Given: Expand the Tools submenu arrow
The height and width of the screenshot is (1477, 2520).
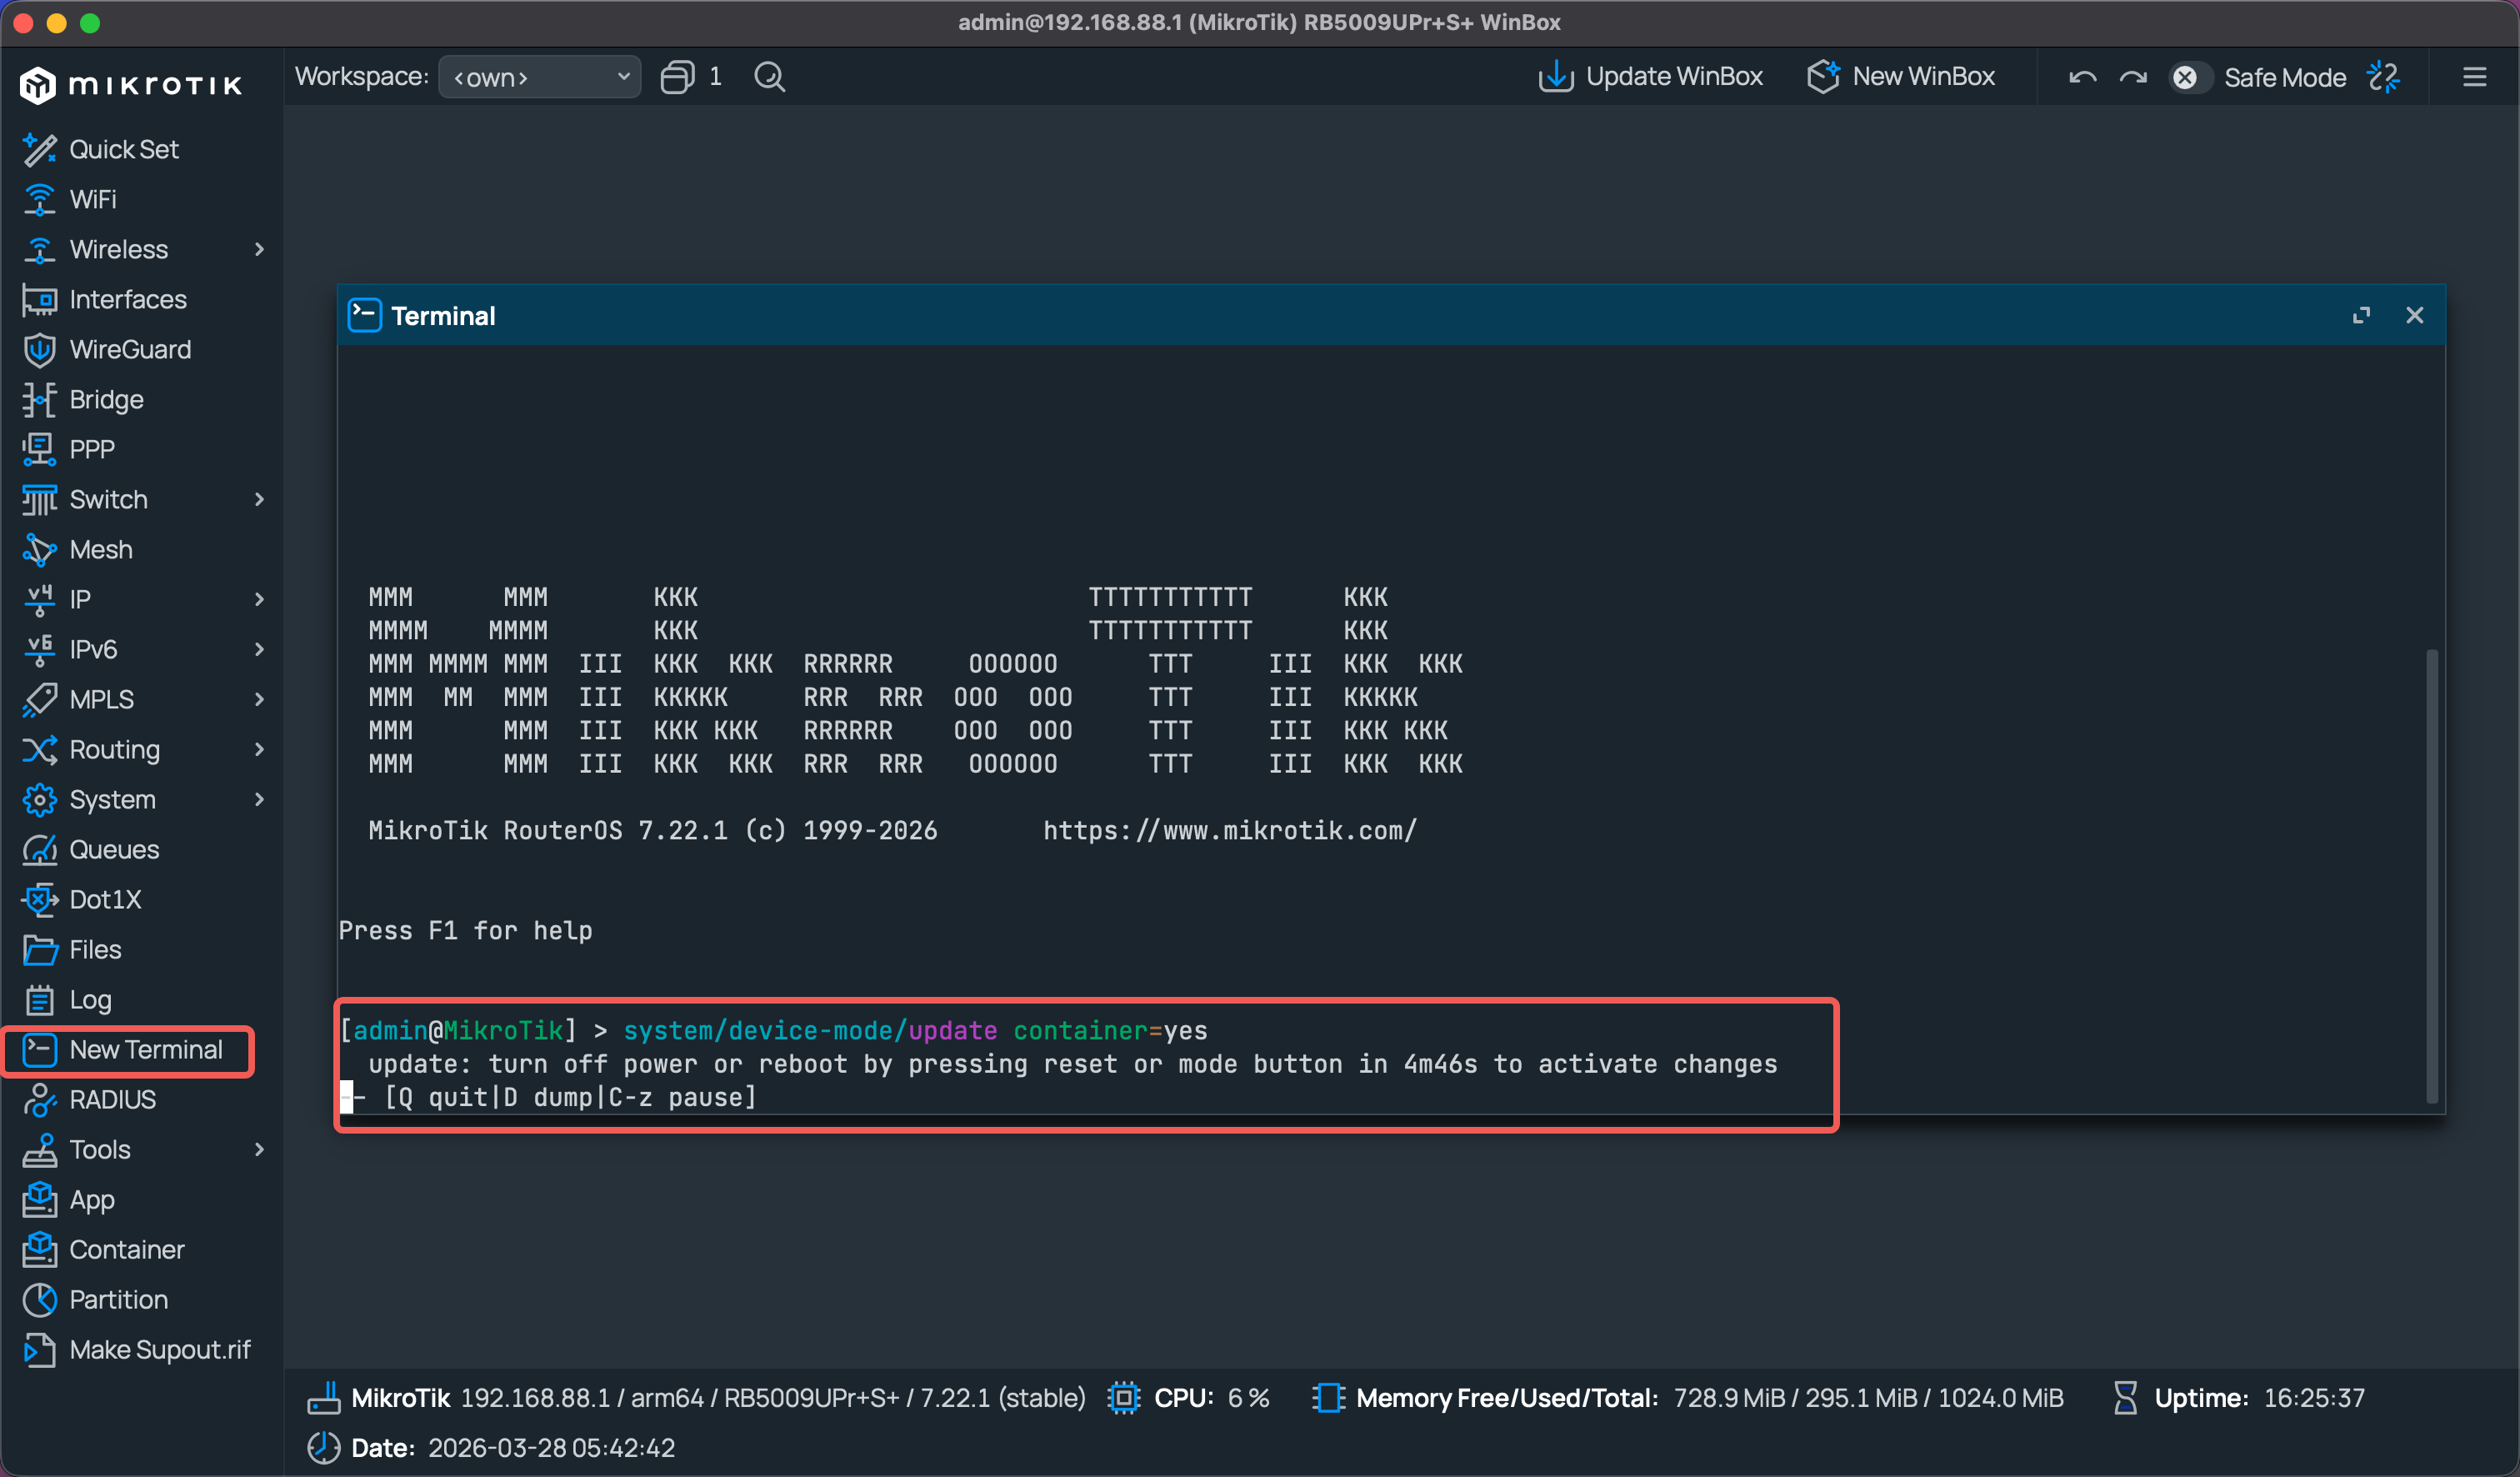Looking at the screenshot, I should [259, 1149].
